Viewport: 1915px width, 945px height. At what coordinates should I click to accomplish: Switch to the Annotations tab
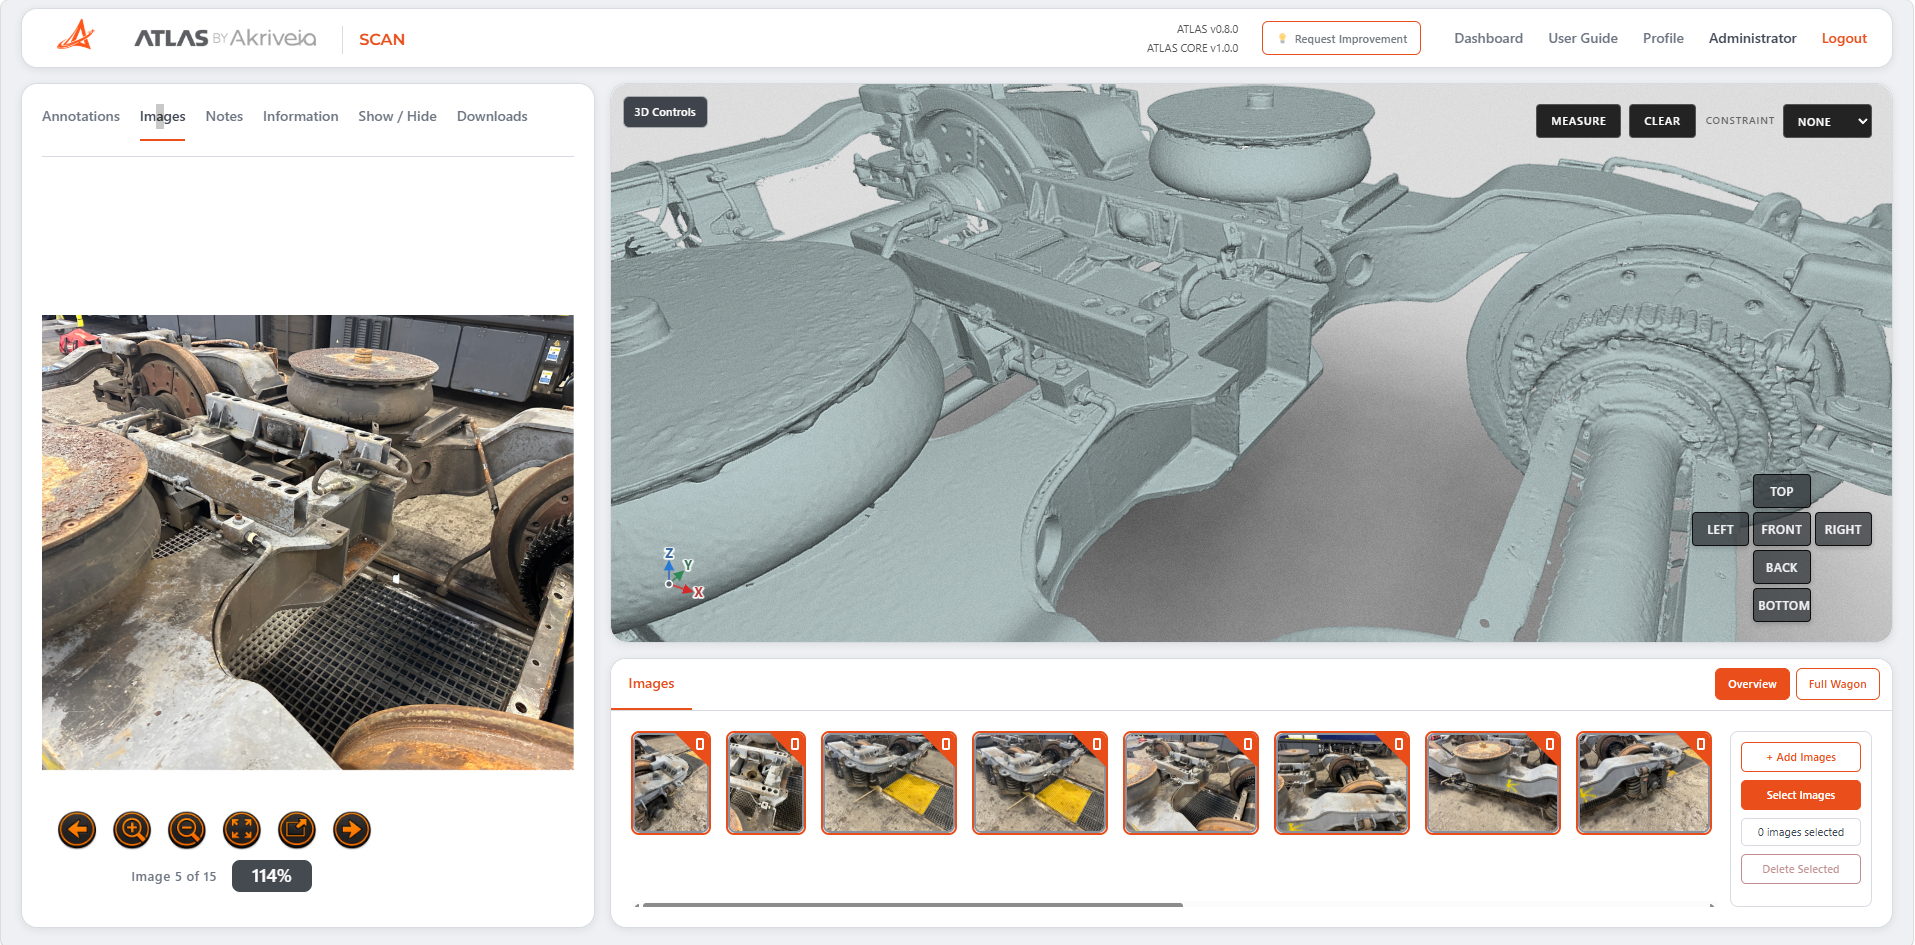point(81,116)
